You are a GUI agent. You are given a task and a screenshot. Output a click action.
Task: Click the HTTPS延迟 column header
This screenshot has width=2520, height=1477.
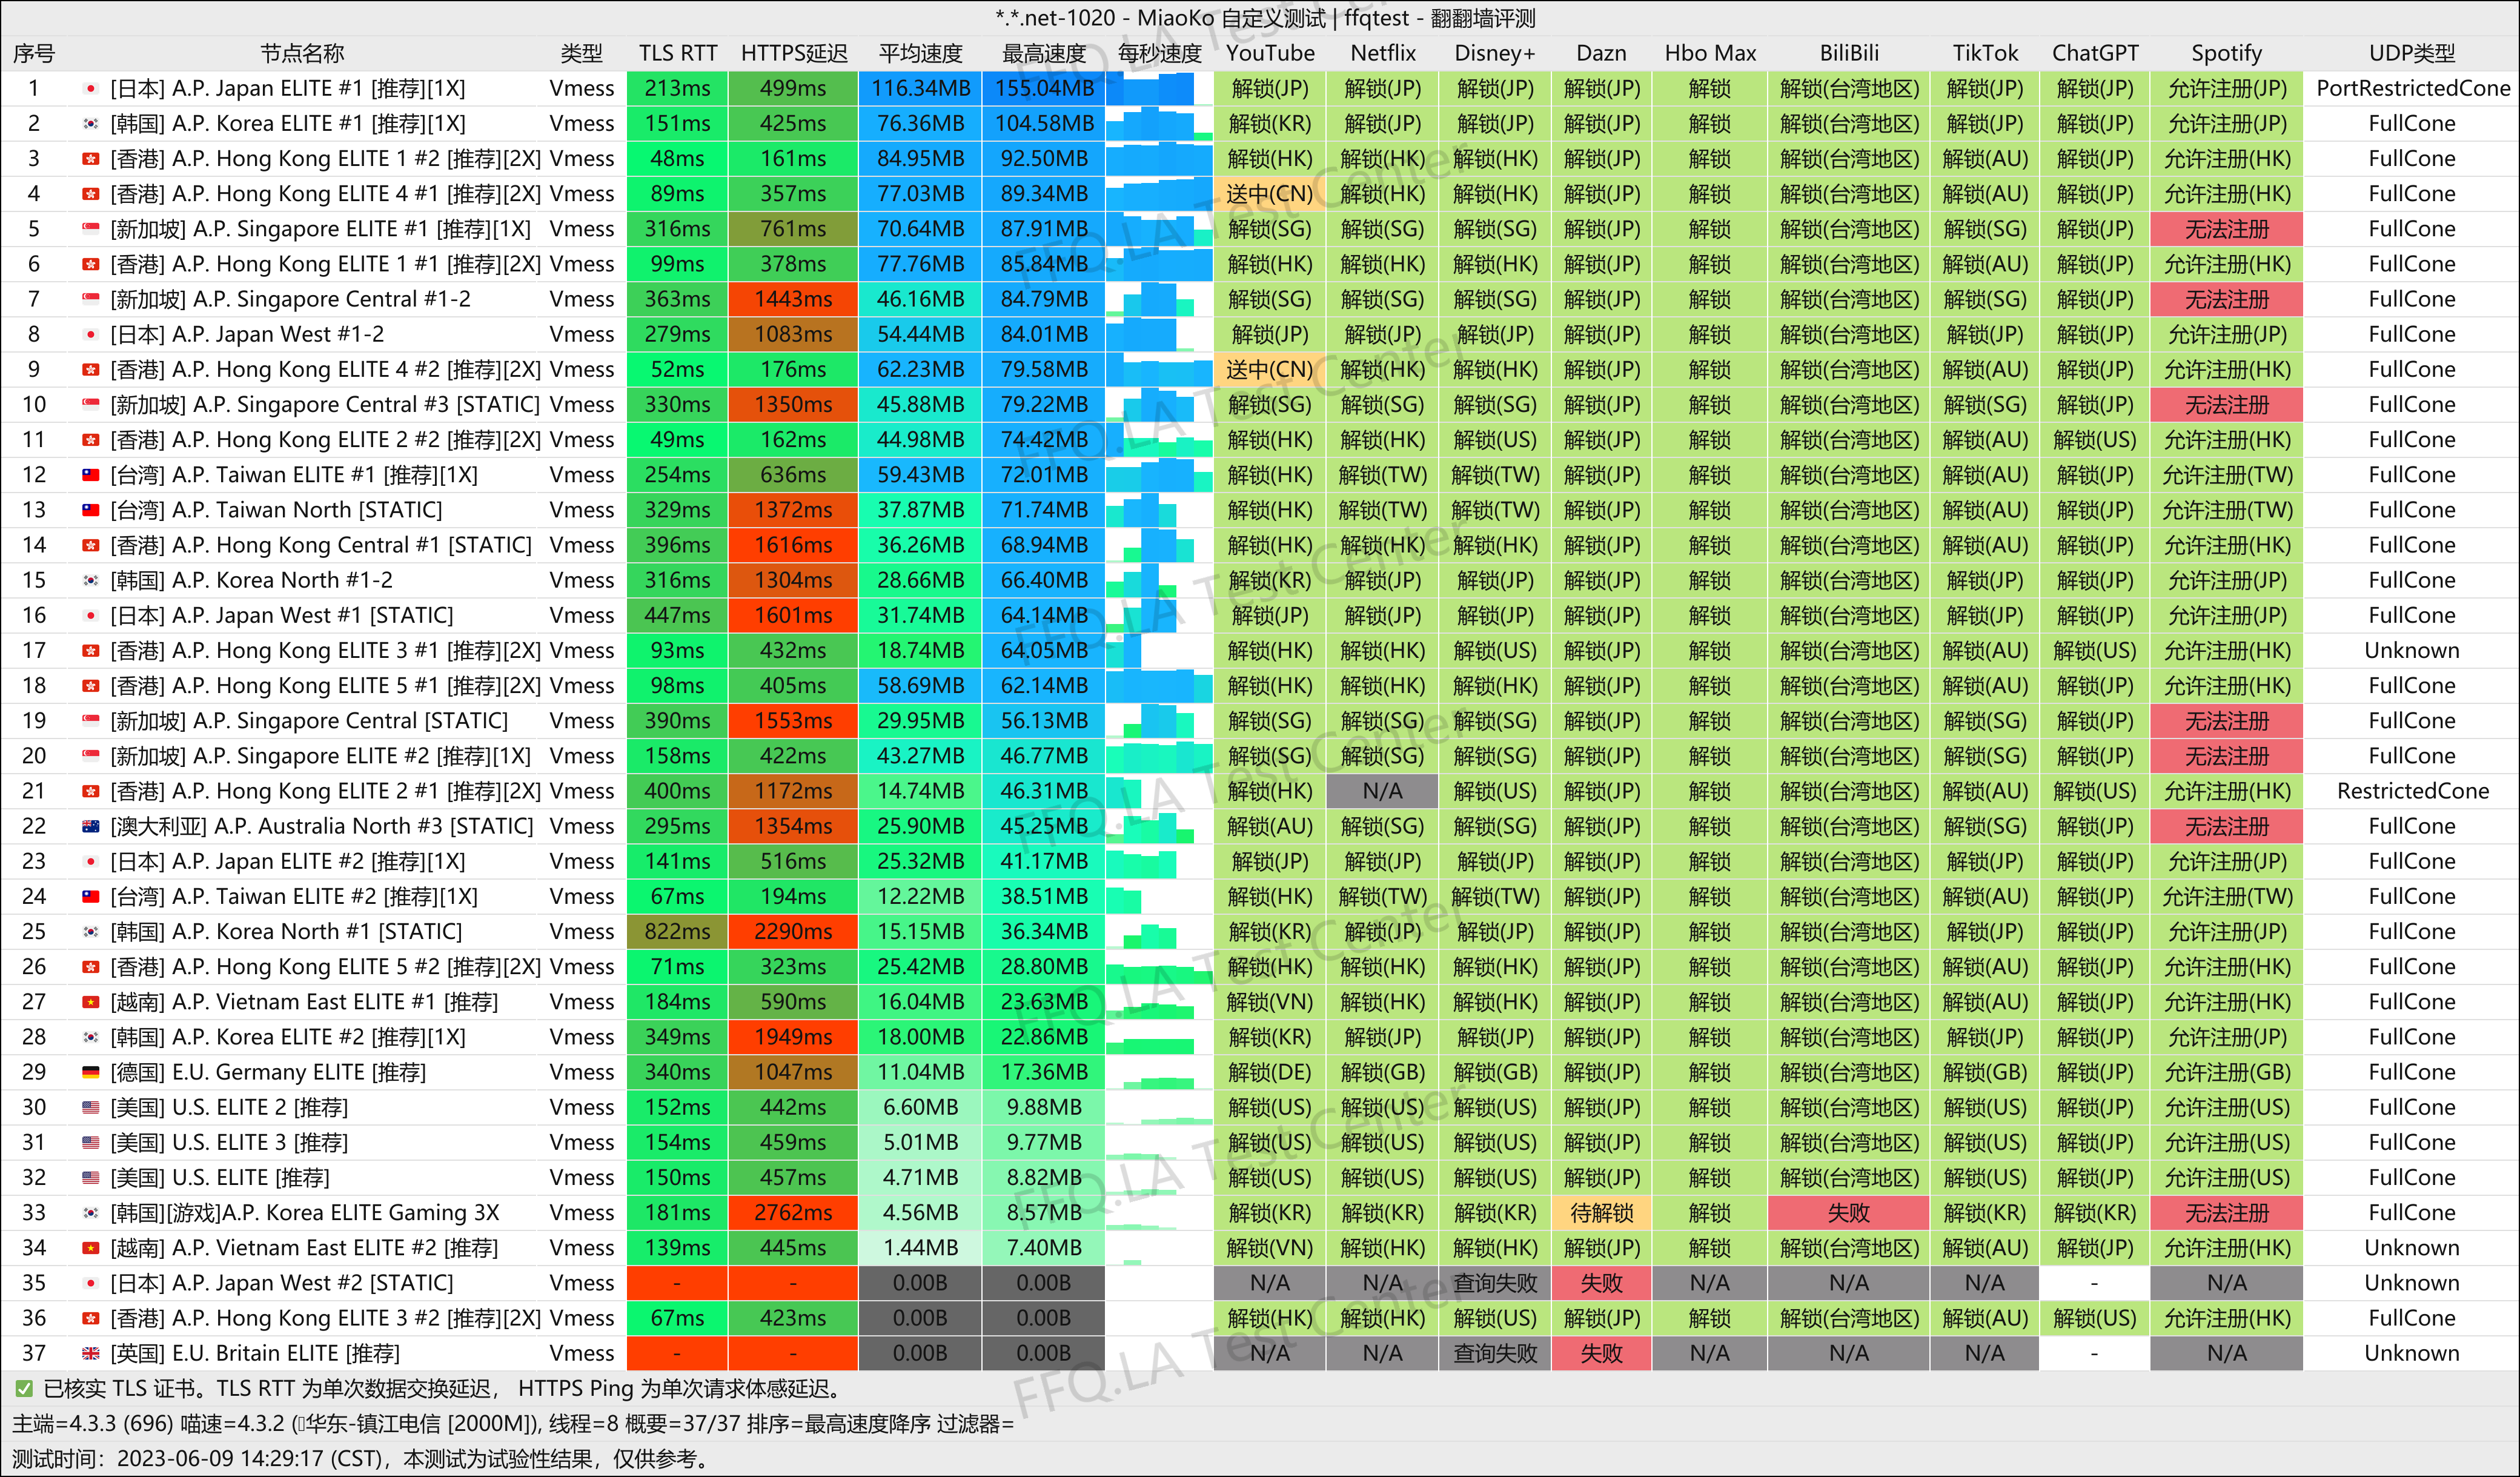coord(794,53)
